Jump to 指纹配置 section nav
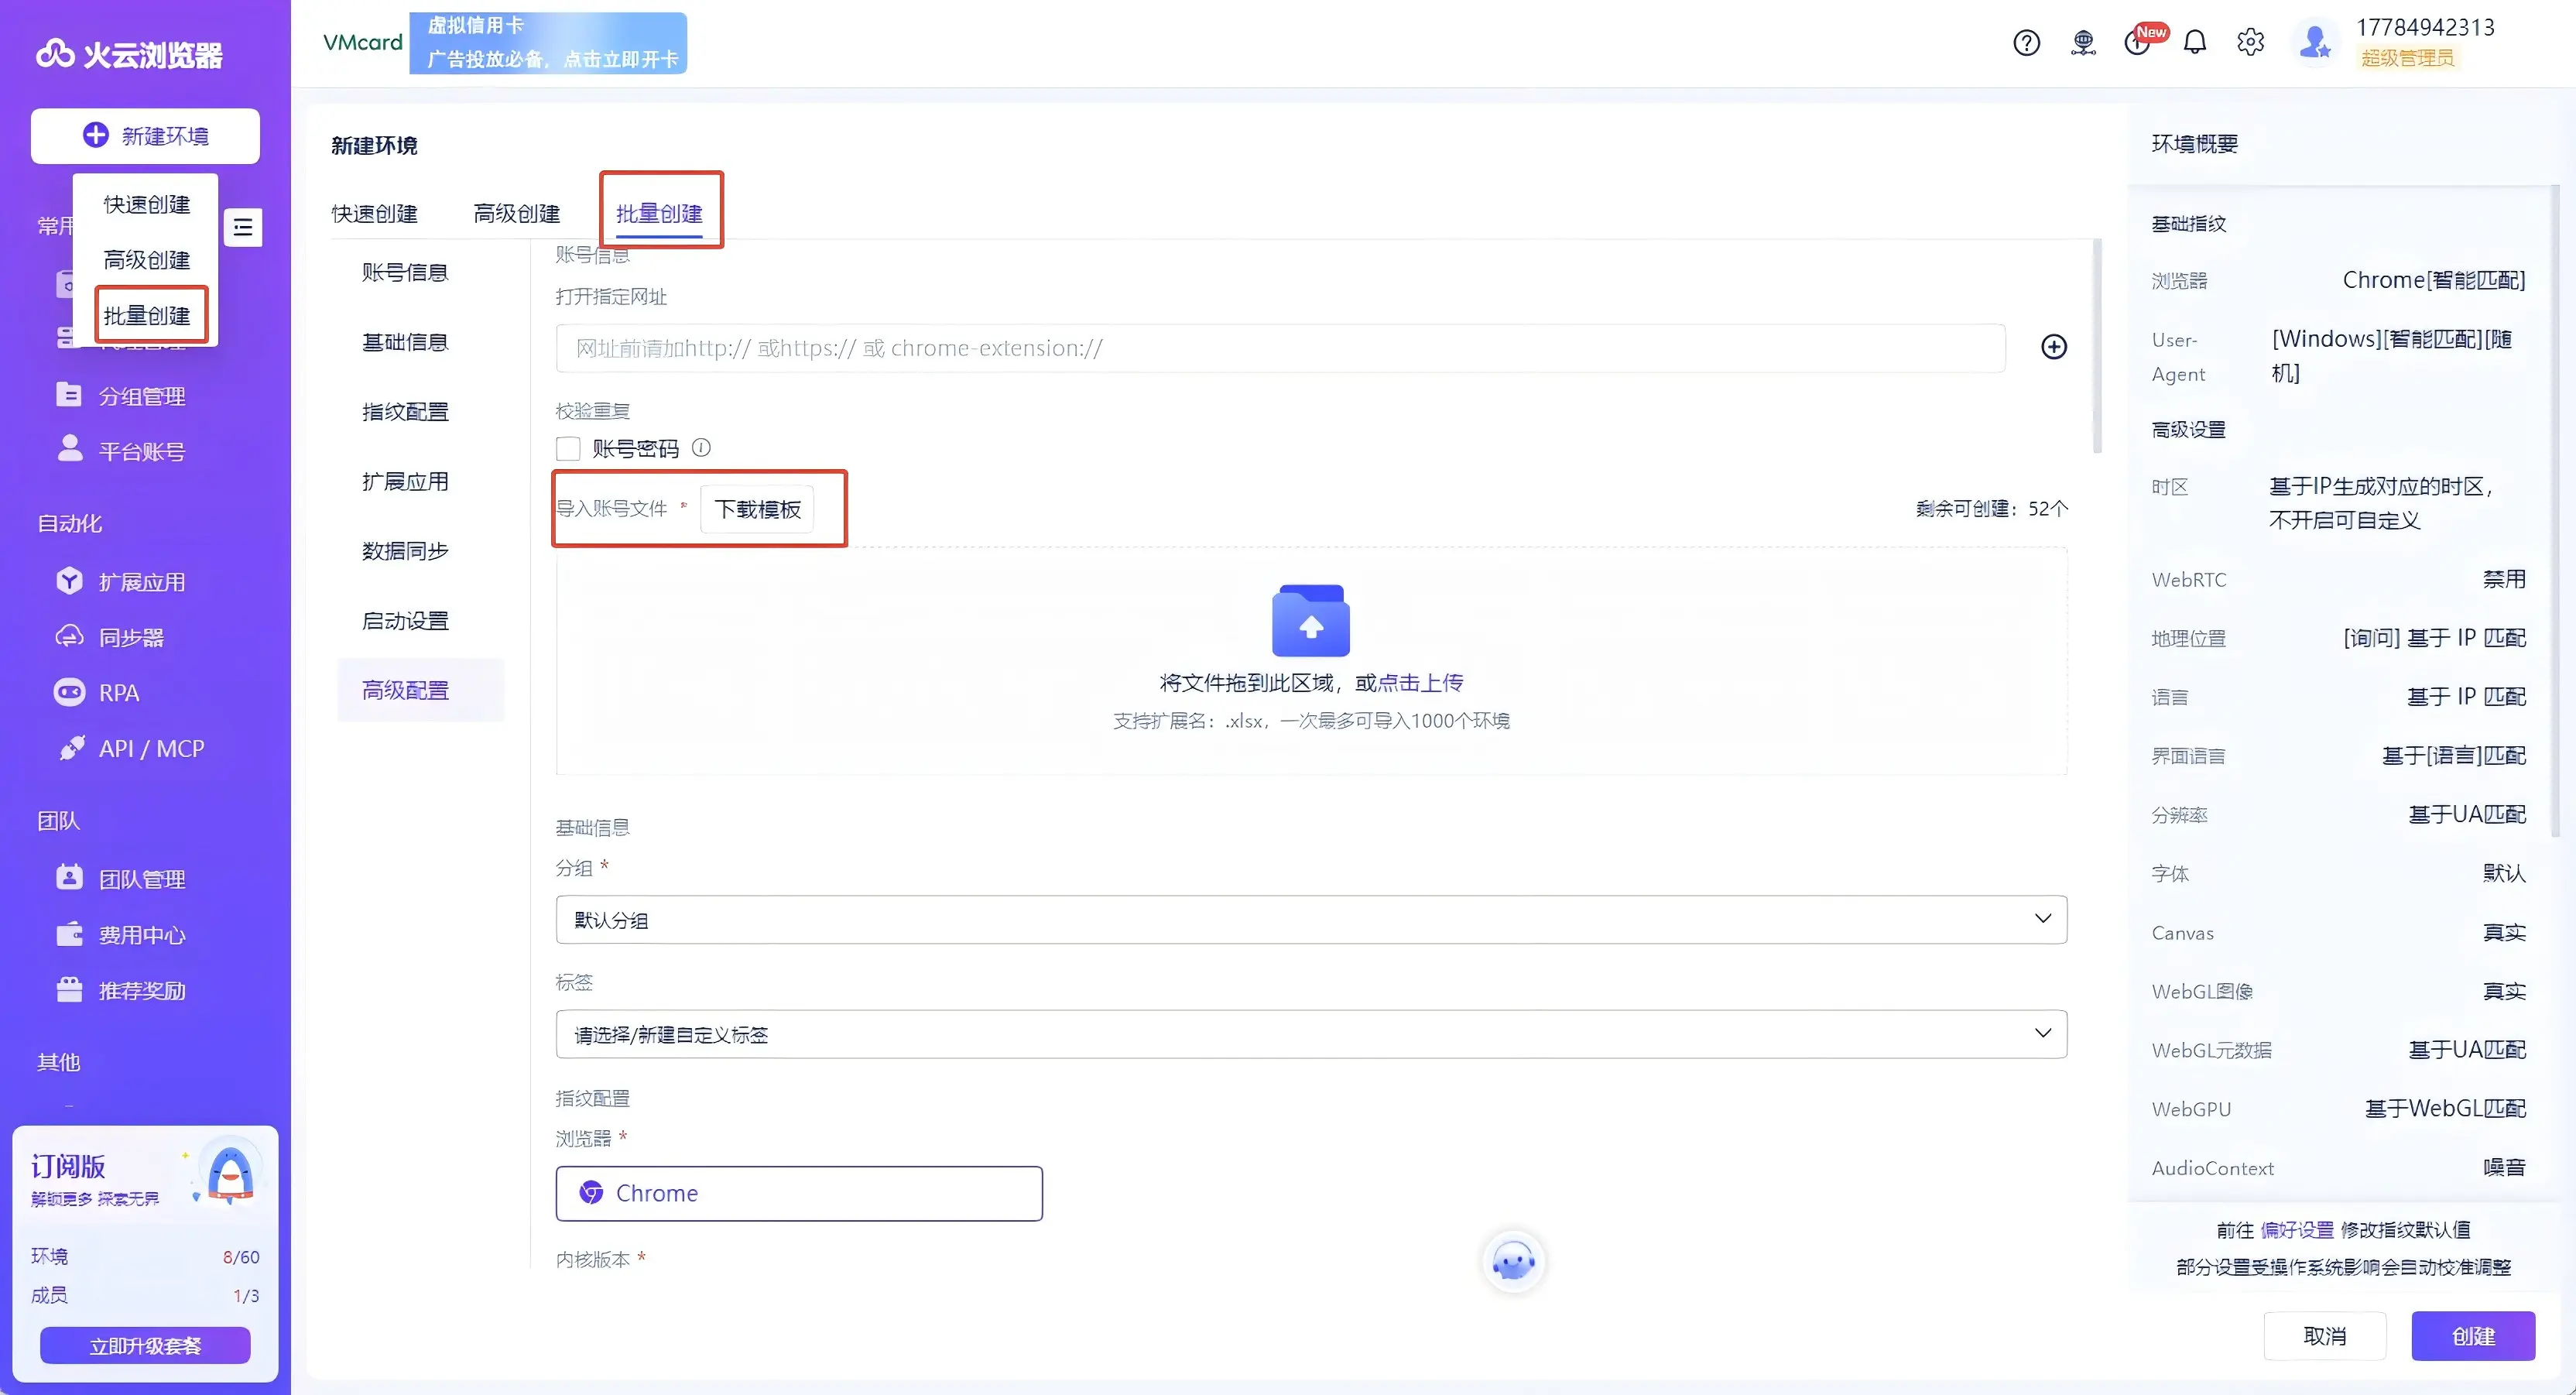Viewport: 2576px width, 1395px height. point(405,412)
